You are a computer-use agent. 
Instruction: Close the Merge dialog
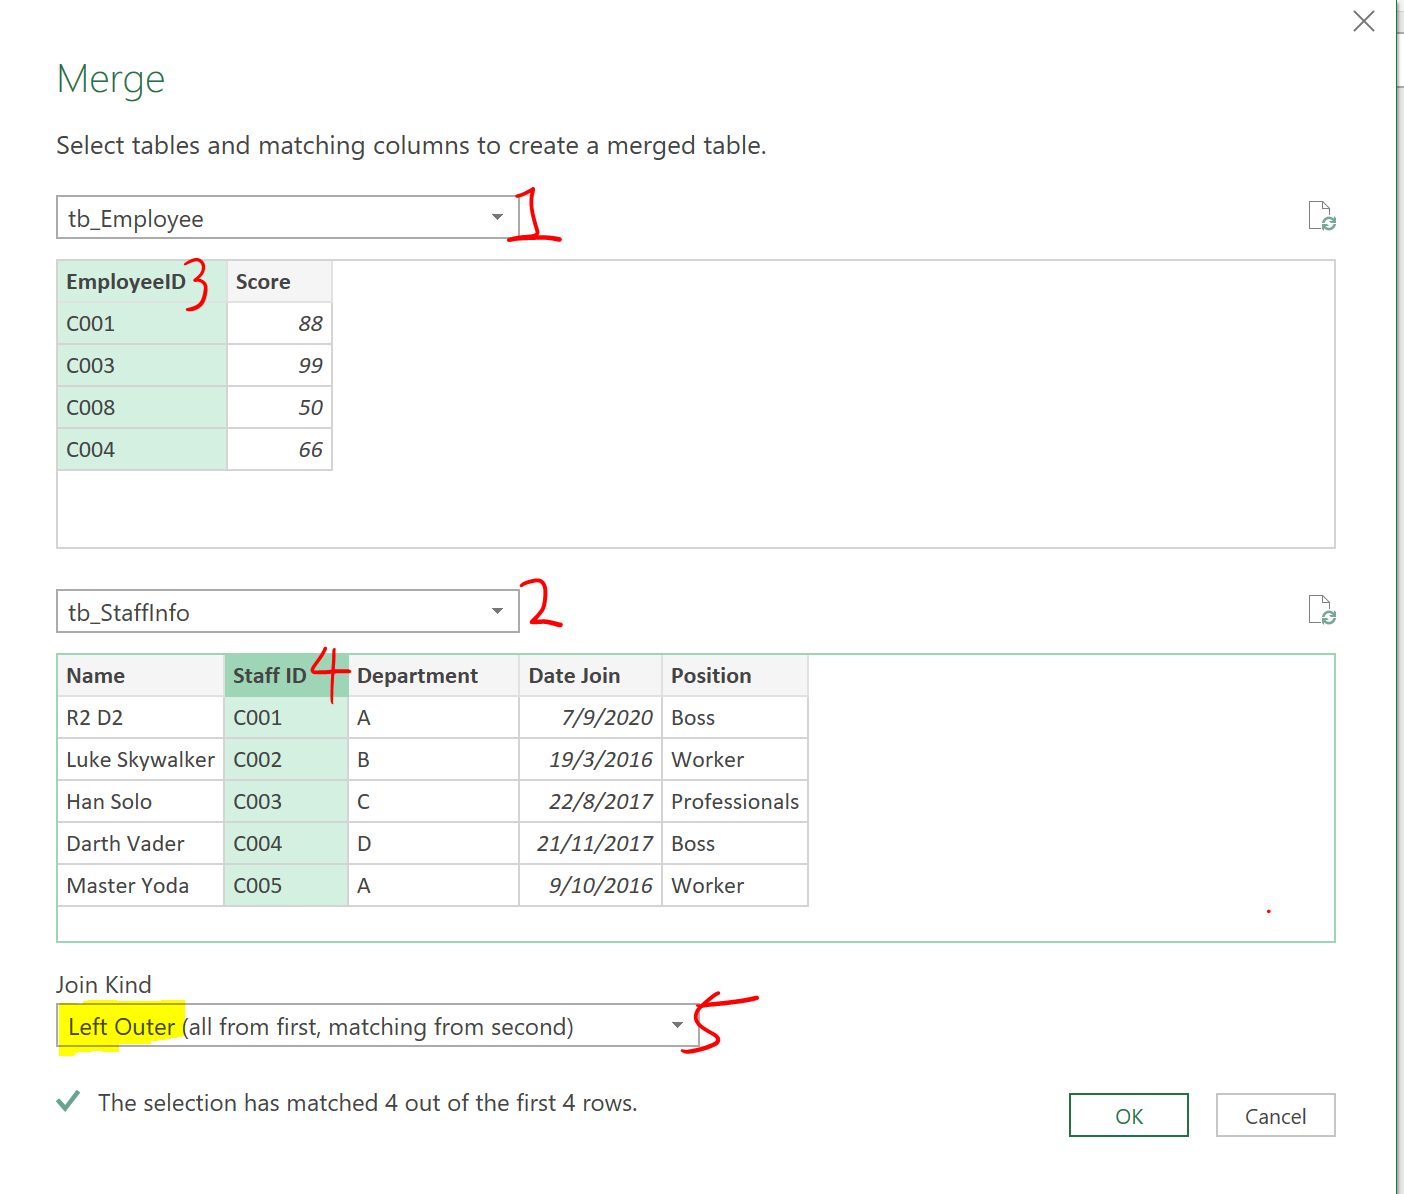pyautogui.click(x=1363, y=21)
